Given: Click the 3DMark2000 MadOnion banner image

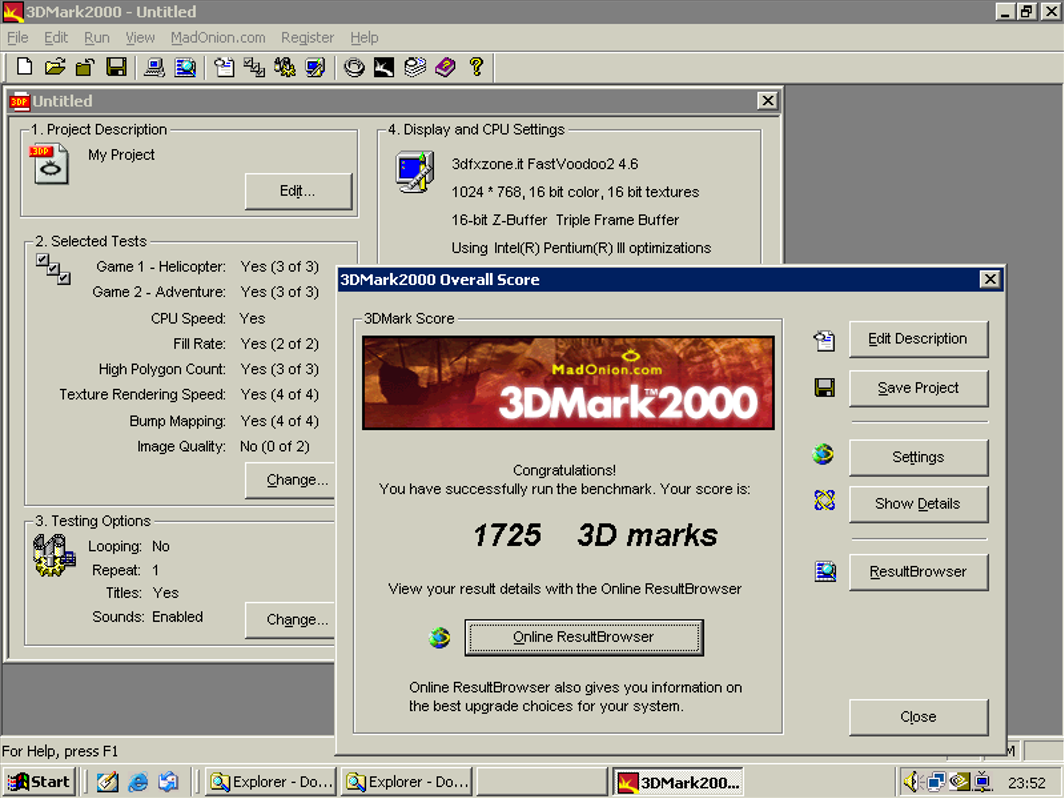Looking at the screenshot, I should pyautogui.click(x=568, y=383).
